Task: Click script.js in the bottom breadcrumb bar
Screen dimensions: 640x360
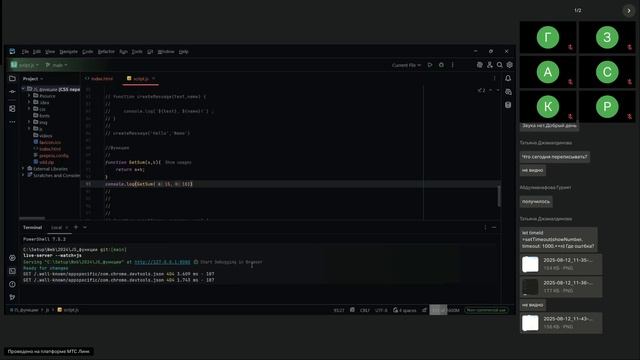Action: [x=68, y=310]
